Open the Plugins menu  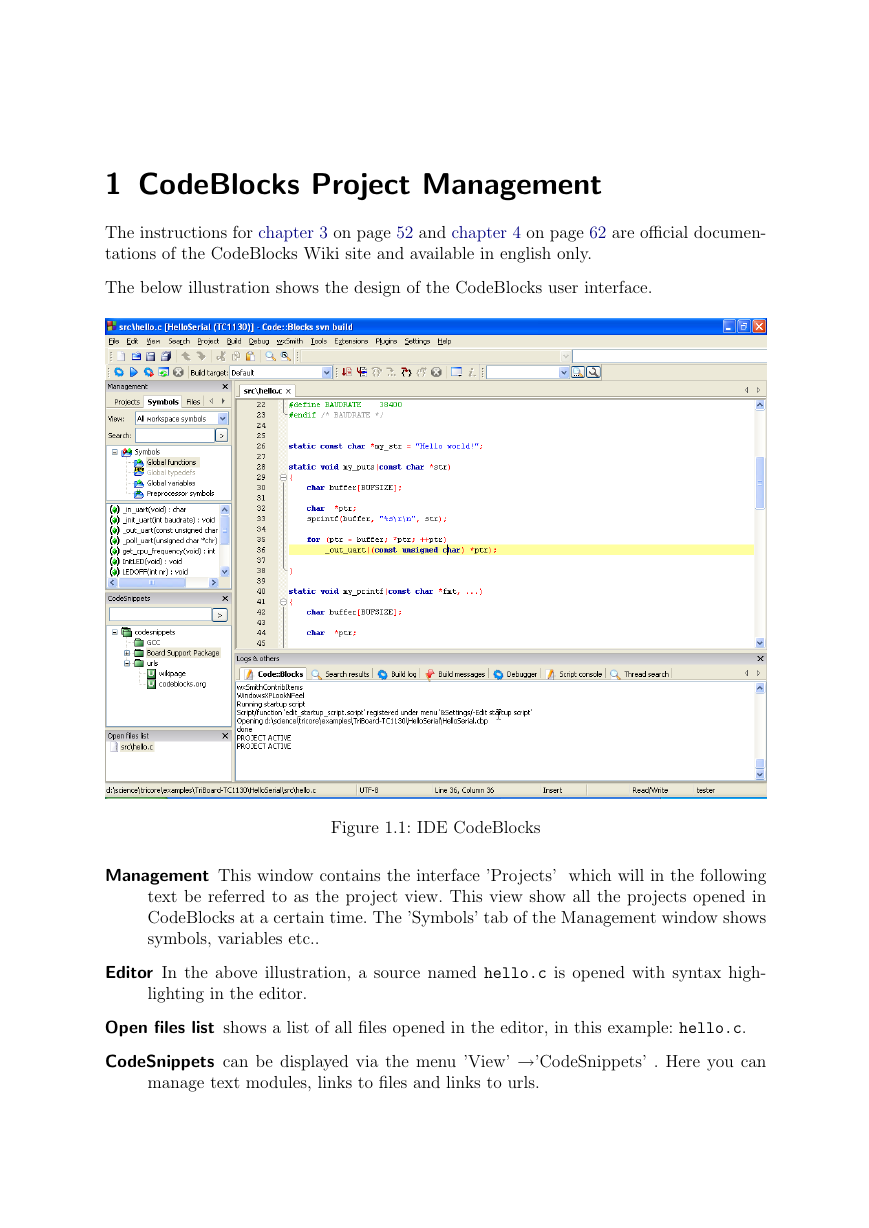(x=387, y=341)
